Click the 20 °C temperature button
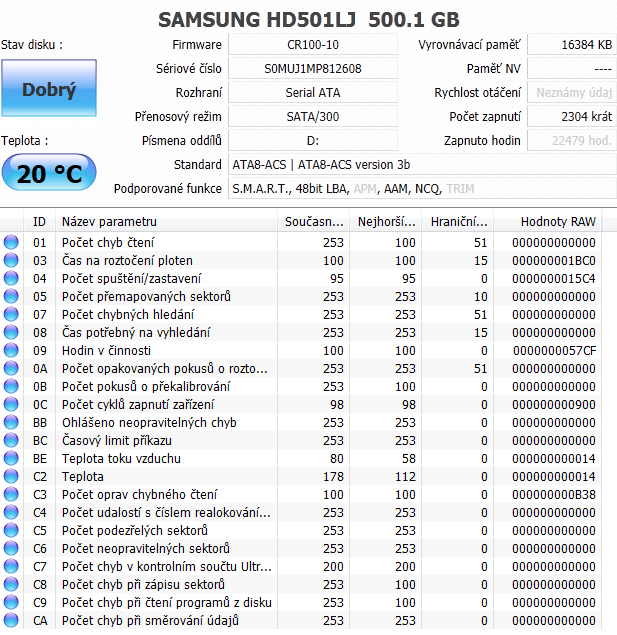This screenshot has height=635, width=617. pyautogui.click(x=49, y=173)
